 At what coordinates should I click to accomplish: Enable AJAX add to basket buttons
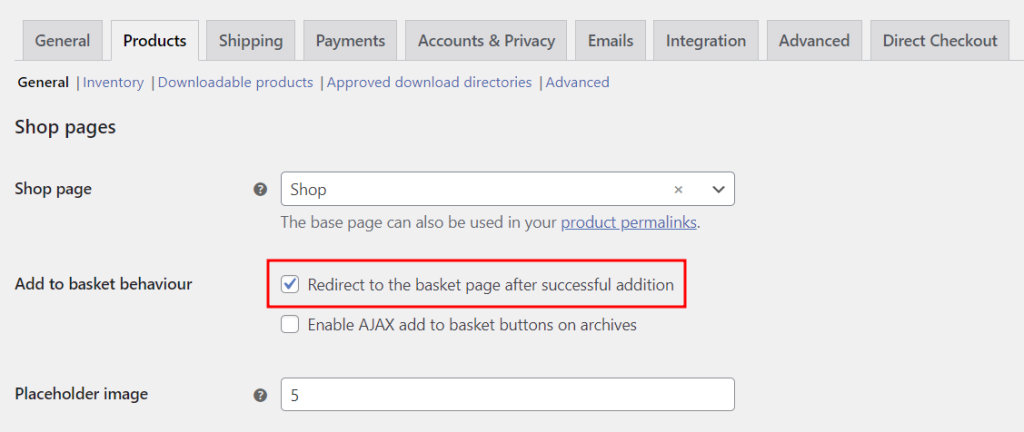coord(291,324)
